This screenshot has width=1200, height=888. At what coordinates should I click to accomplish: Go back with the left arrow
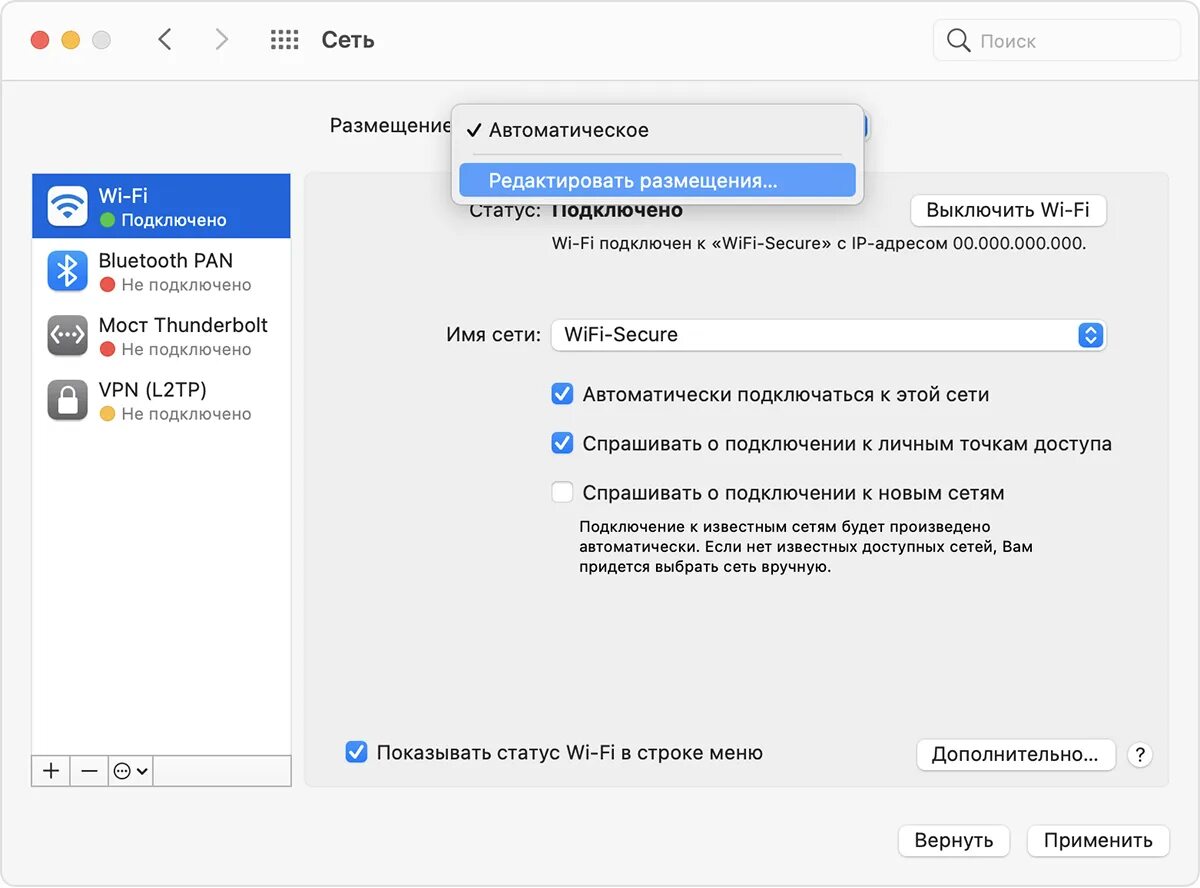(x=166, y=40)
